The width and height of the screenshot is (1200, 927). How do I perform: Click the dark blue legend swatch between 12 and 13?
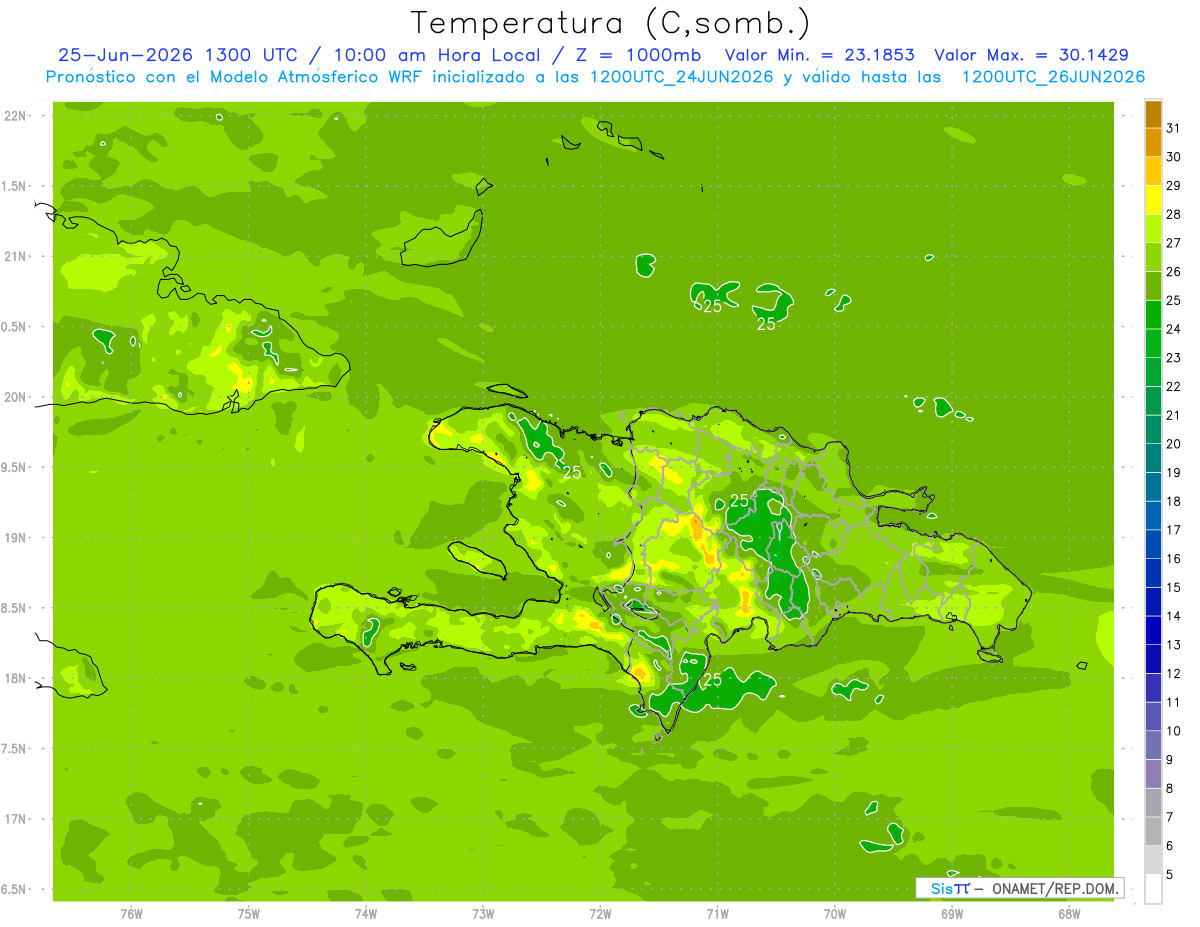click(1153, 659)
